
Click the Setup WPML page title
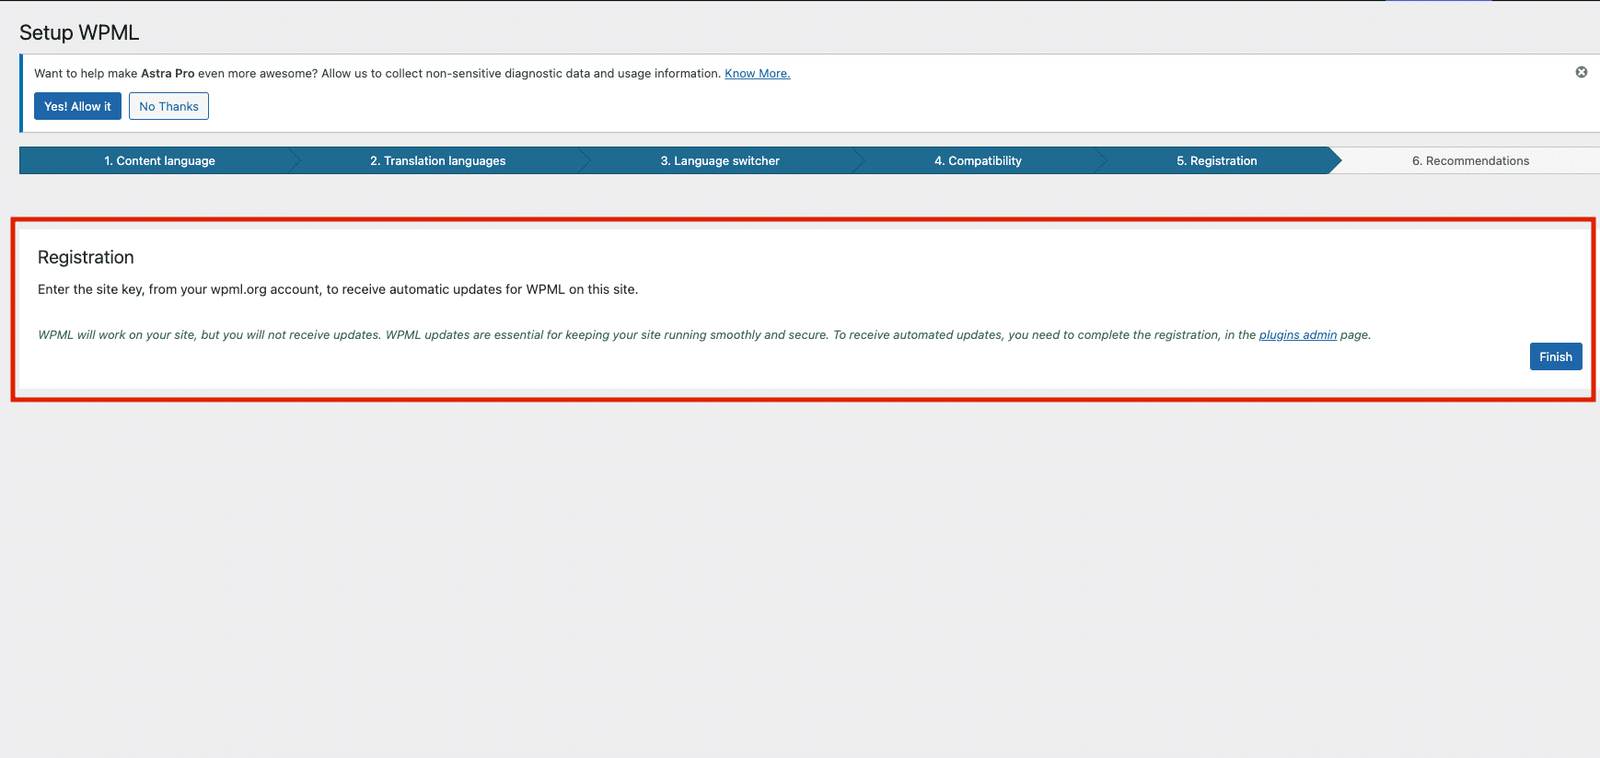click(x=79, y=33)
